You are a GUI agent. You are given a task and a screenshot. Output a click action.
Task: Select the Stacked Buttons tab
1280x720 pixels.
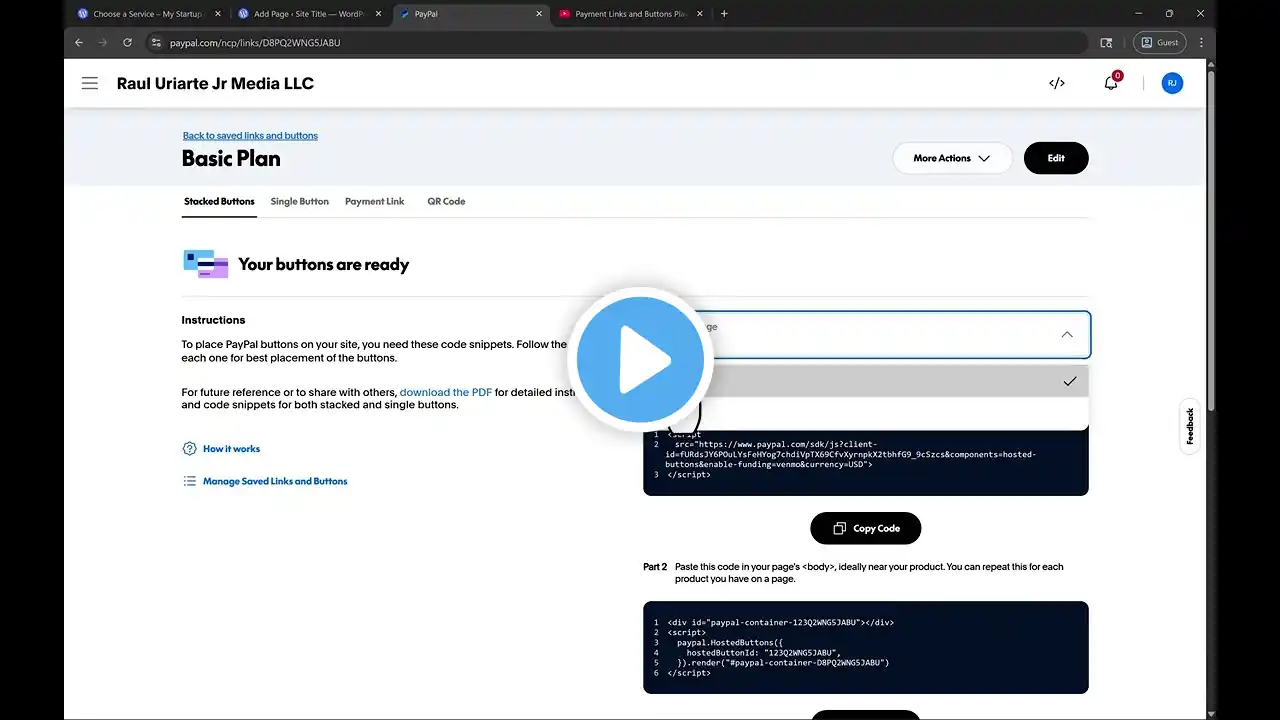click(x=219, y=202)
